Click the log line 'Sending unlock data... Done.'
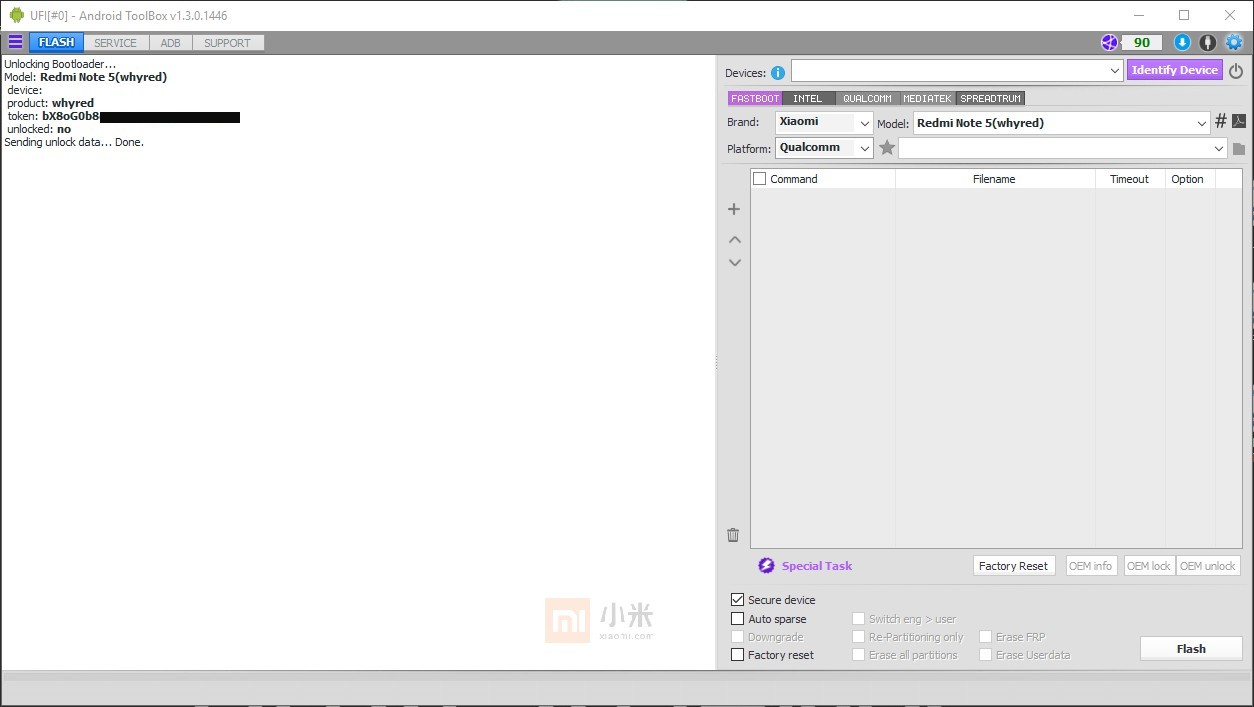1254x707 pixels. tap(74, 142)
